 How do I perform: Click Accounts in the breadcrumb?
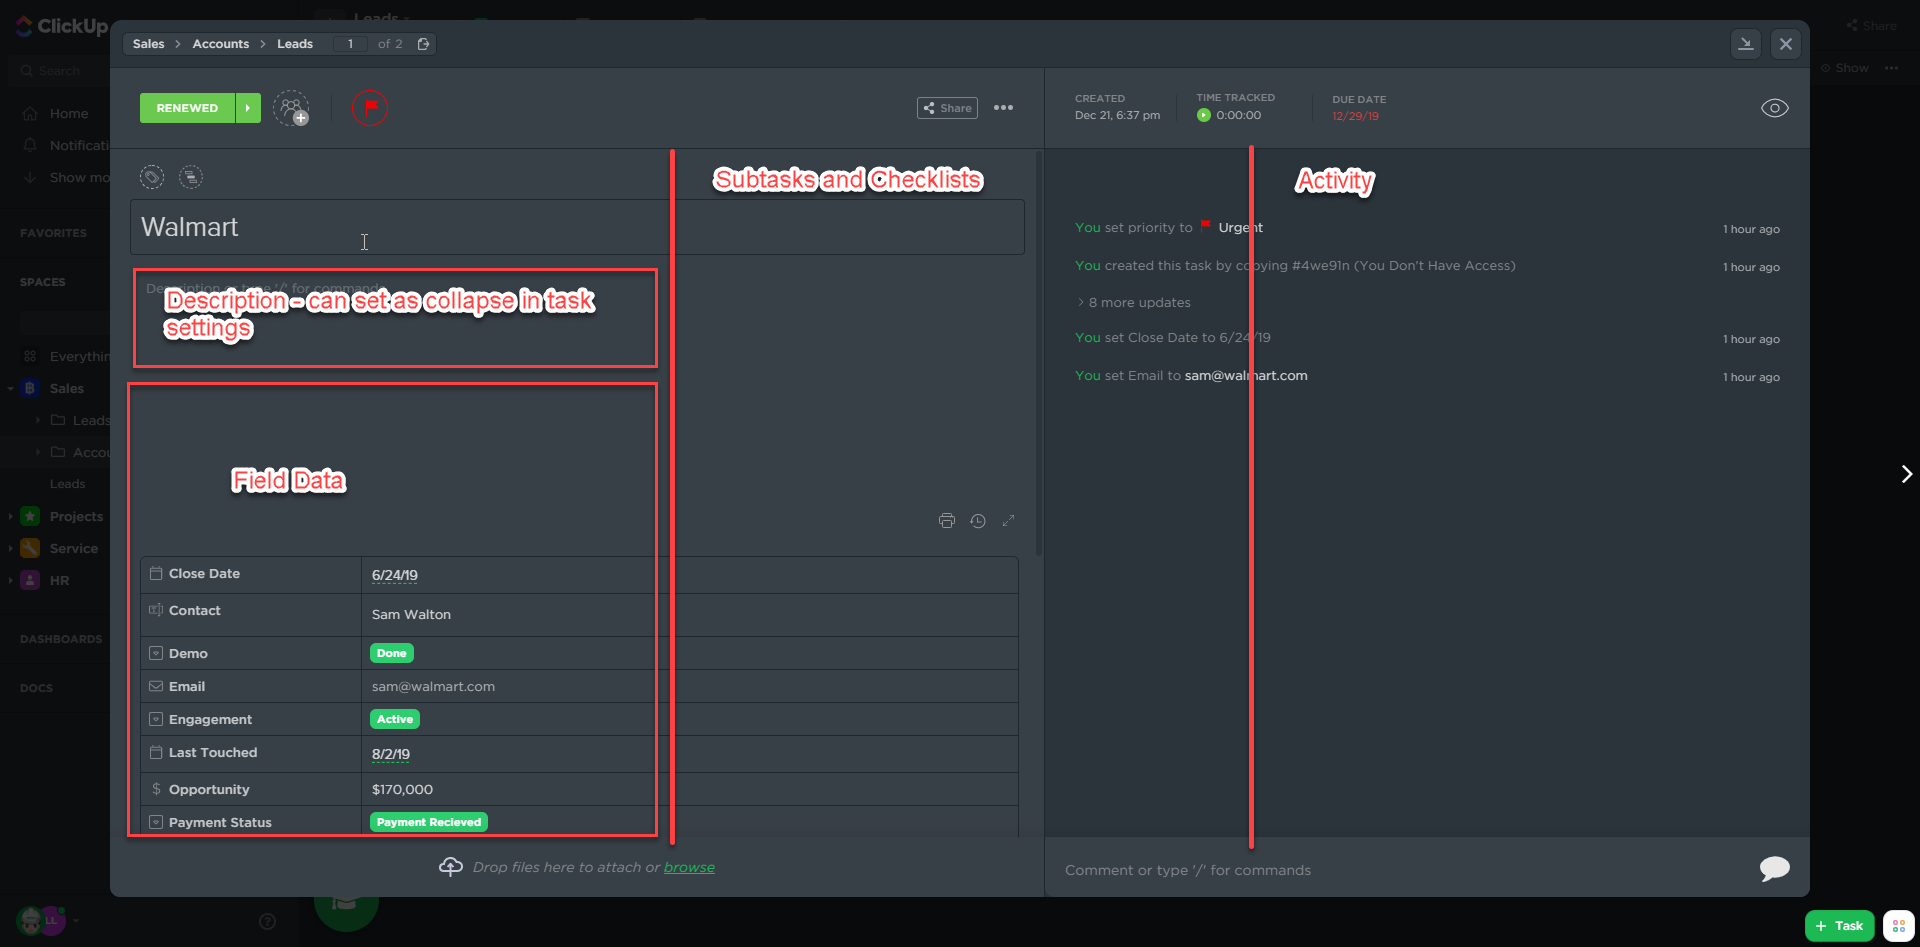(221, 44)
